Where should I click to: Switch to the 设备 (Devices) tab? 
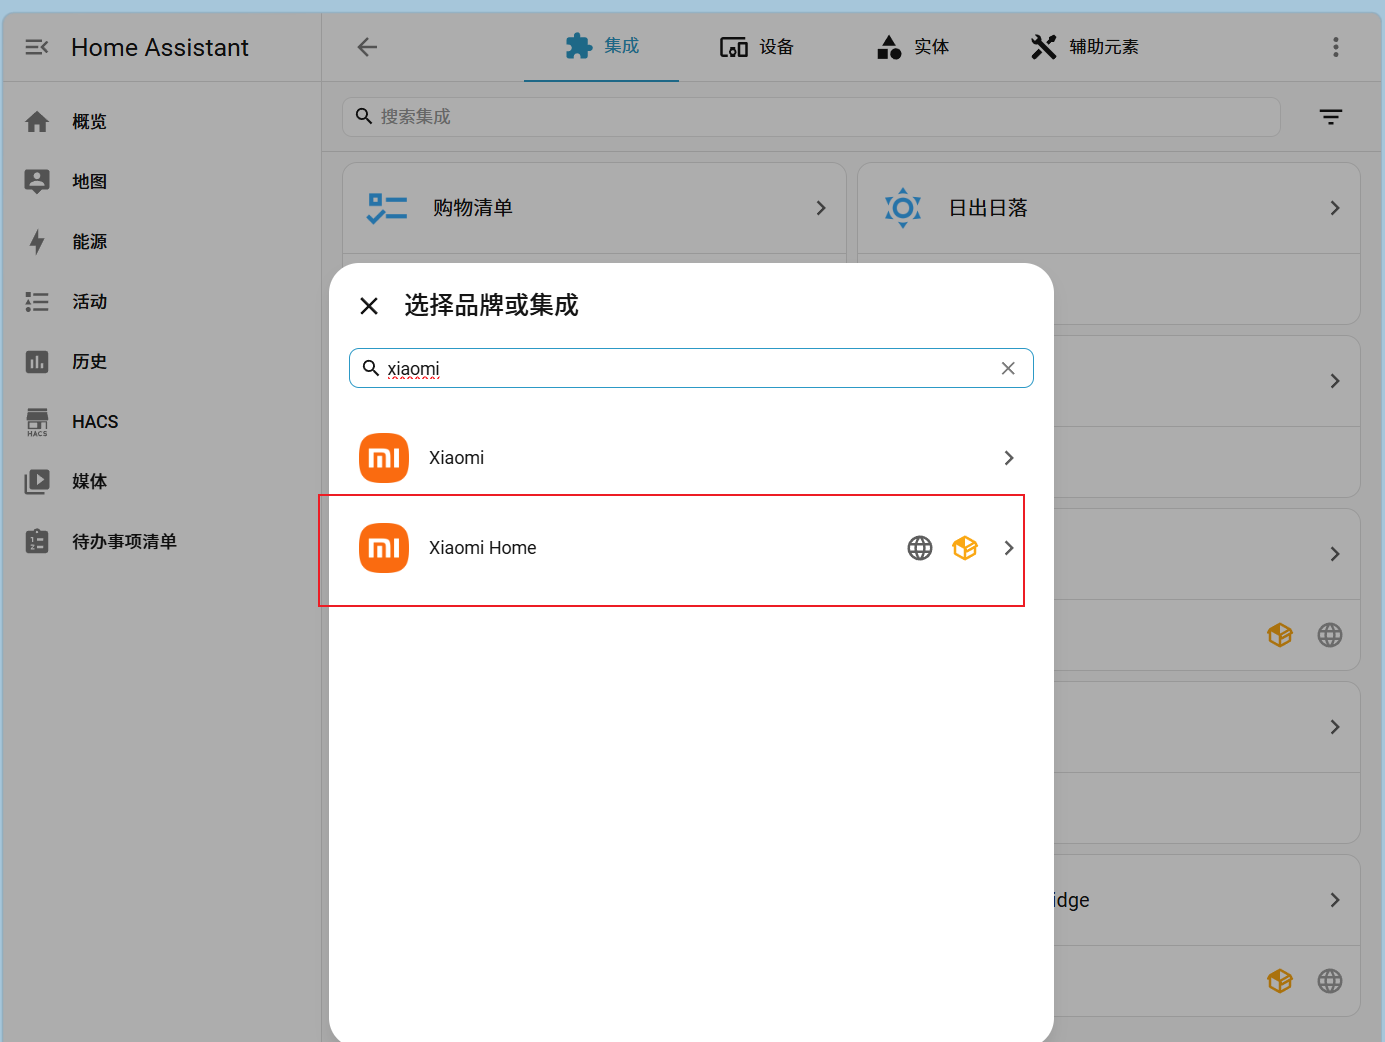point(756,46)
